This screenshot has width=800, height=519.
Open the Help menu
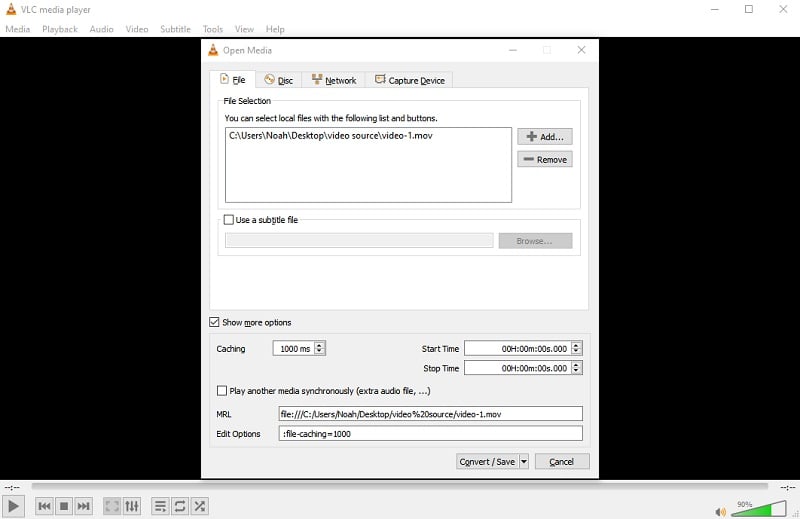(275, 29)
